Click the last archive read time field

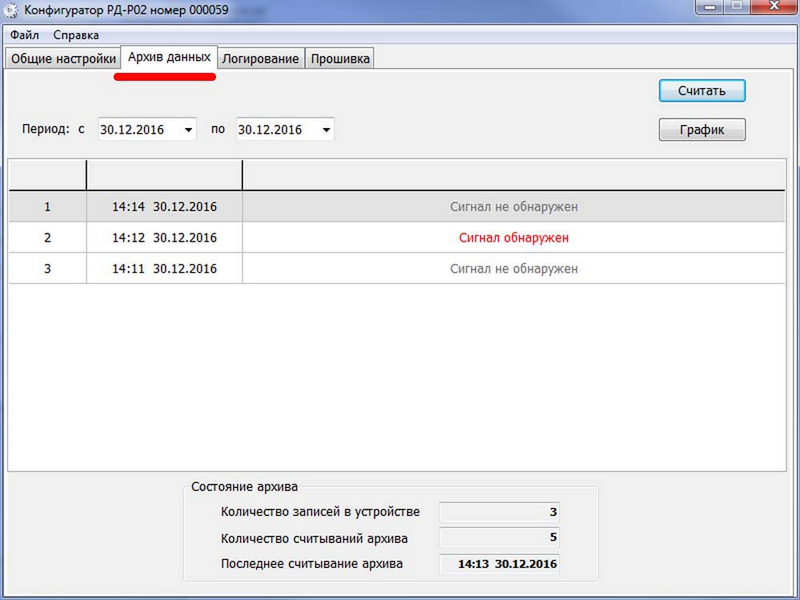pos(499,564)
